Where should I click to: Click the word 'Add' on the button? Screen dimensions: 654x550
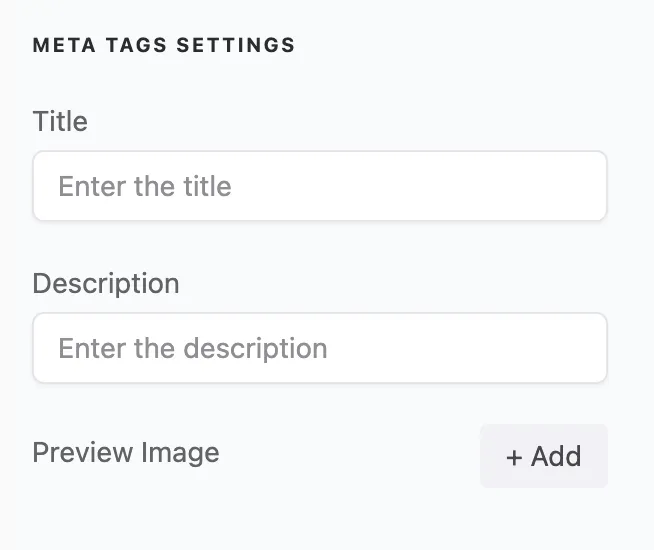point(556,457)
